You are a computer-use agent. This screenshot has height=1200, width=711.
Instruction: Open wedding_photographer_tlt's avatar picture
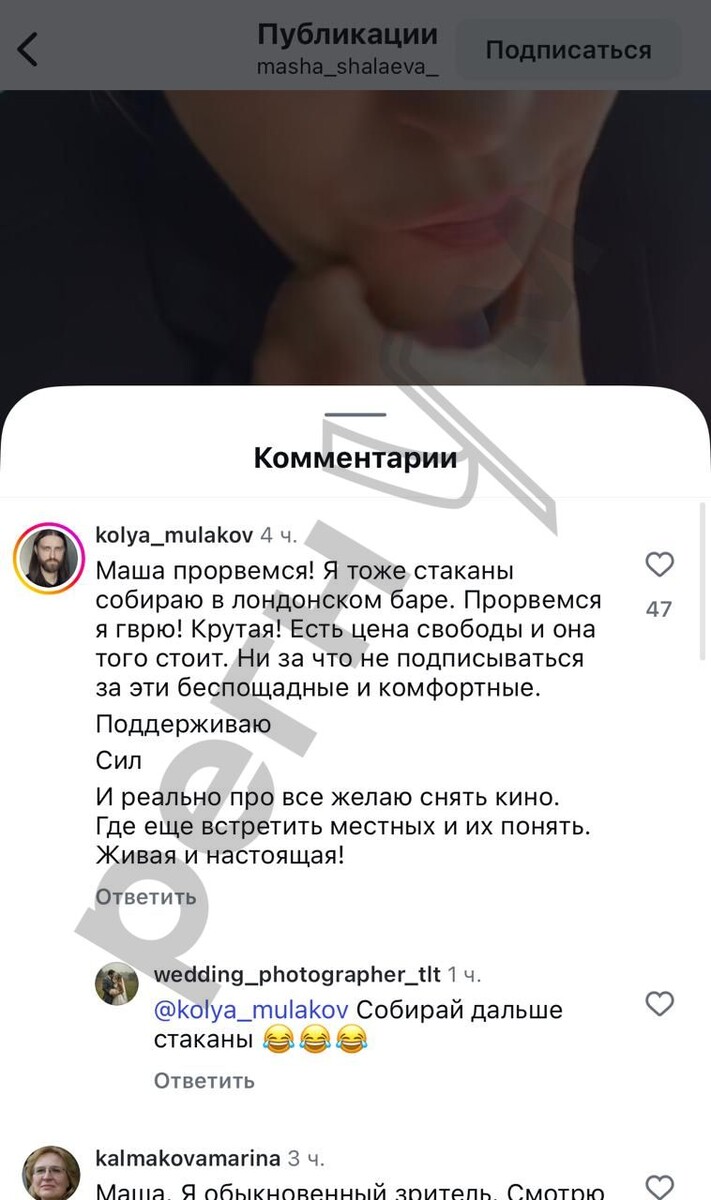pos(116,983)
